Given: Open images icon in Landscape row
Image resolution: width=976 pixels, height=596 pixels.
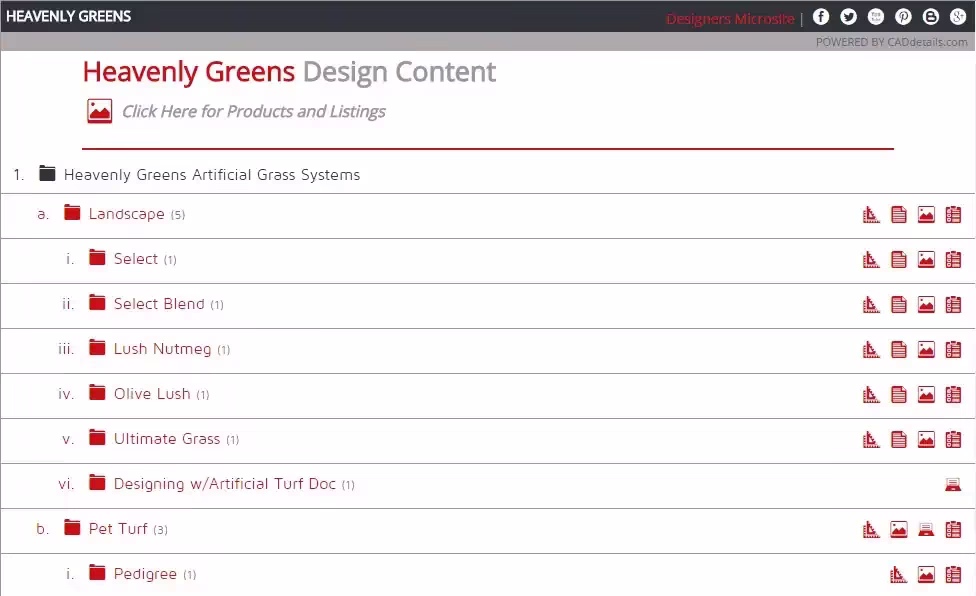Looking at the screenshot, I should [926, 215].
